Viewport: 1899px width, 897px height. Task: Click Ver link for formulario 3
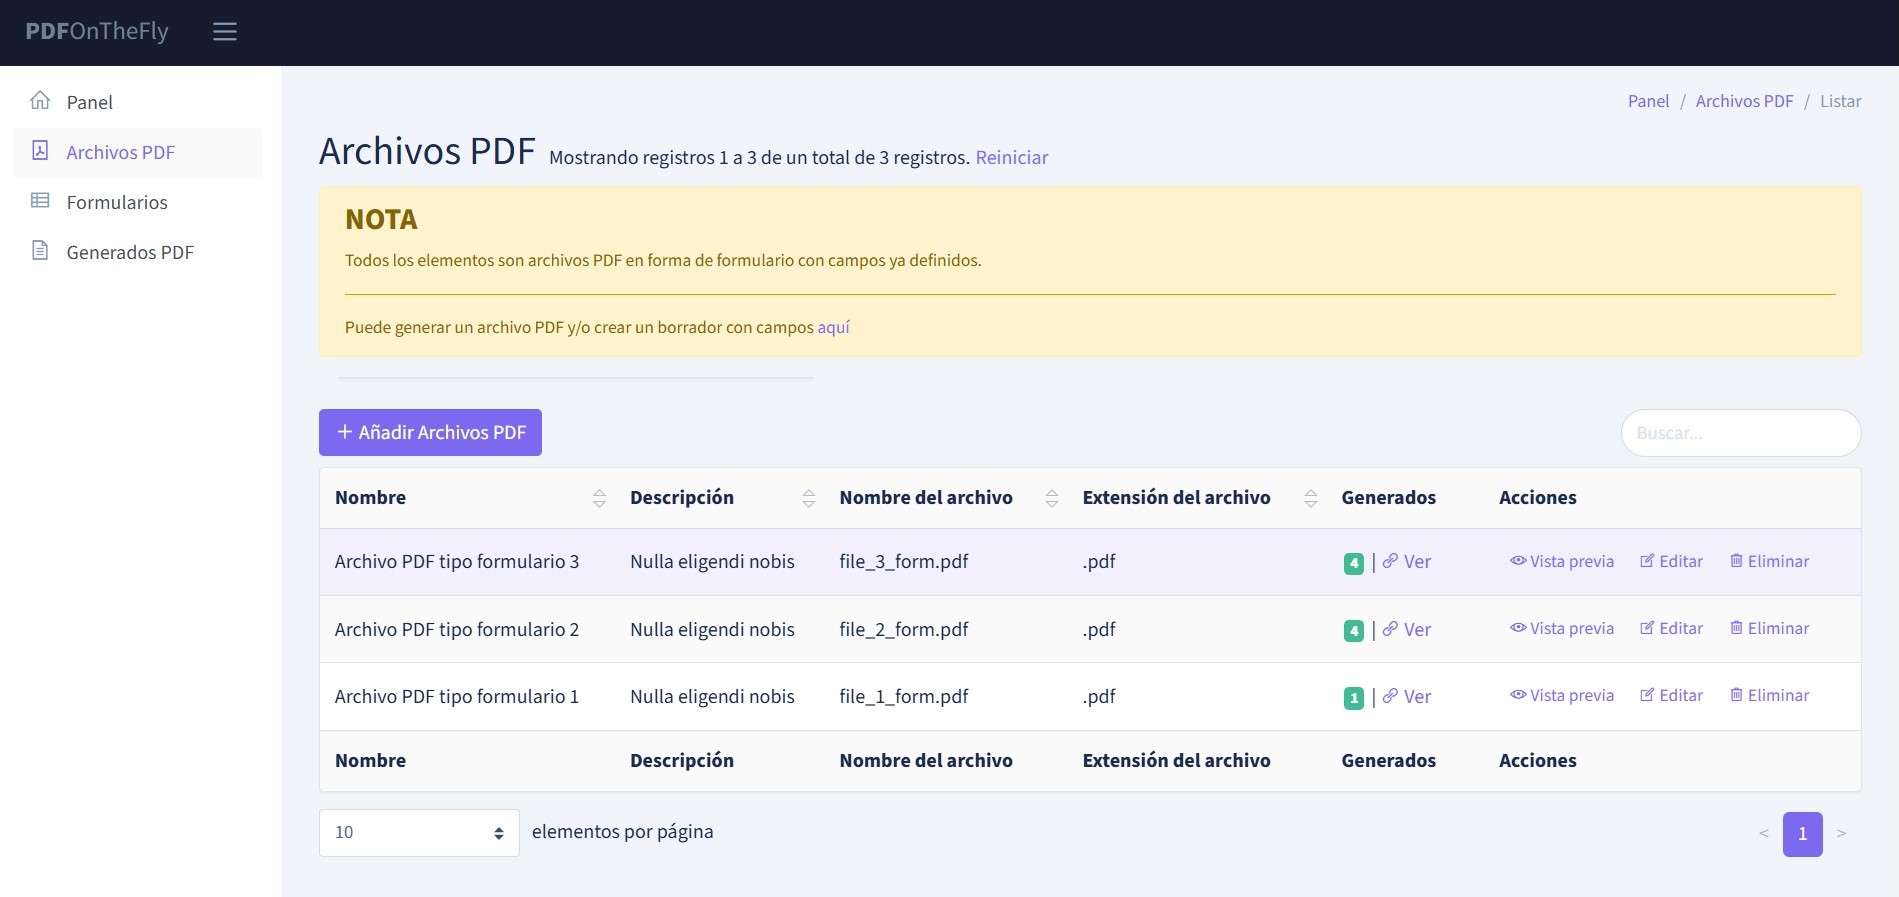click(1407, 562)
